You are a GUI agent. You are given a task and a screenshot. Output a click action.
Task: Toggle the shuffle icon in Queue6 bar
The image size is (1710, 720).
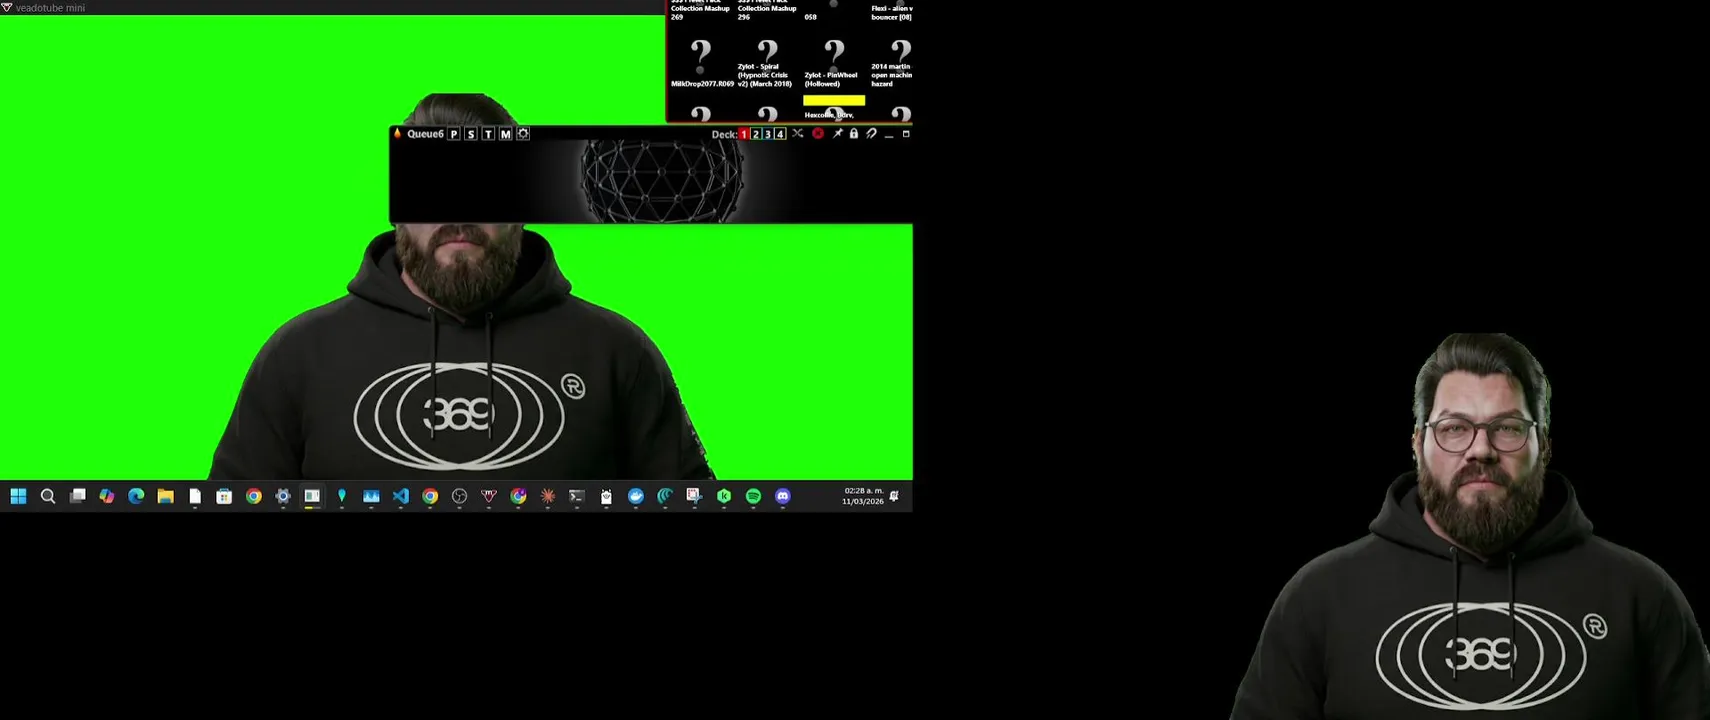click(798, 133)
